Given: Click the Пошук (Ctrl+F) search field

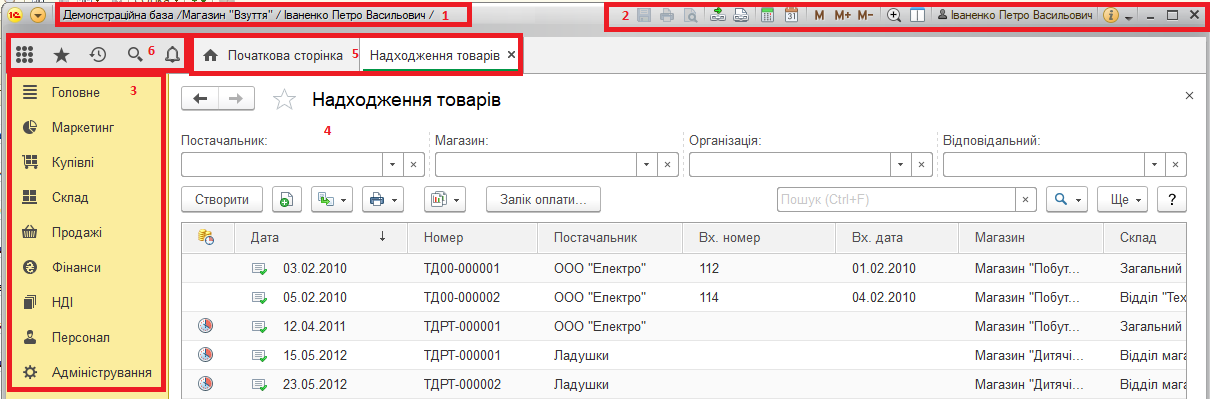Looking at the screenshot, I should tap(896, 199).
